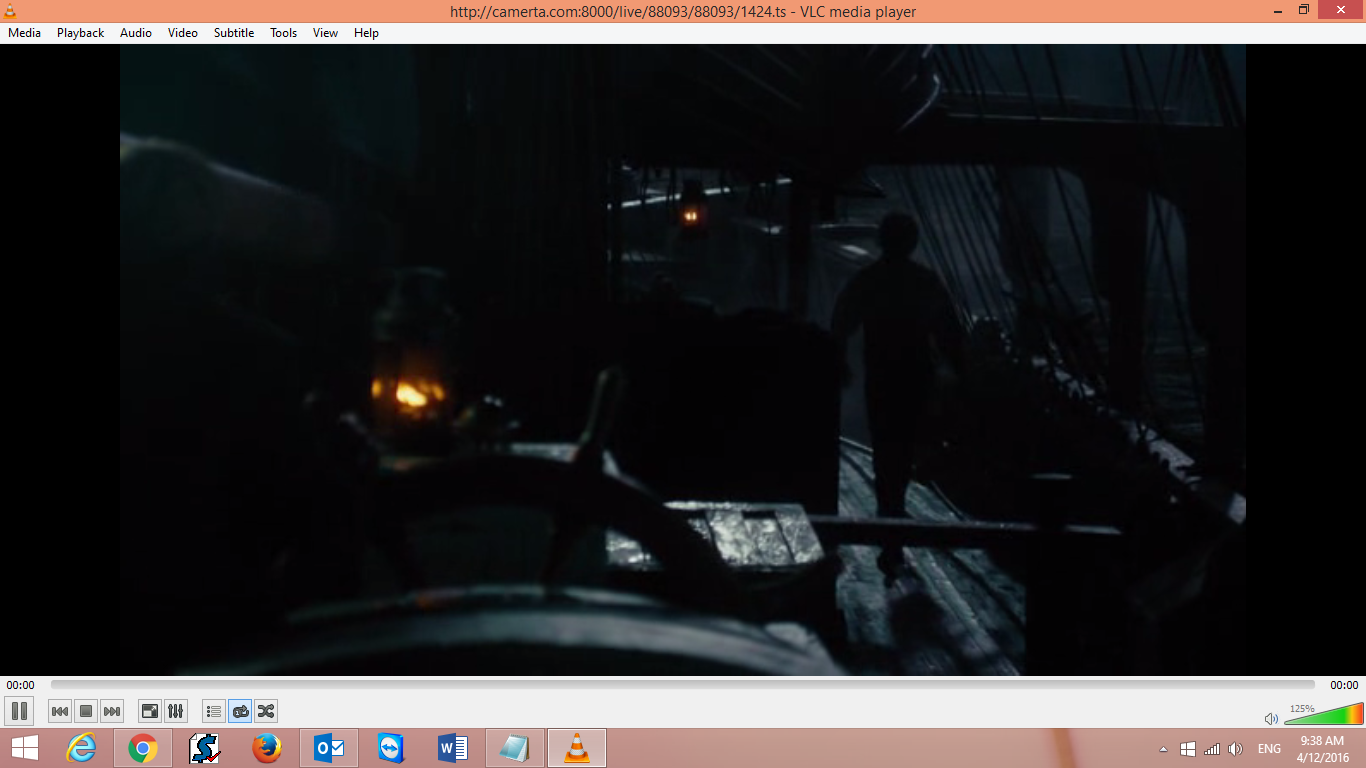Expand the hidden system tray icons
Viewport: 1366px width, 768px height.
coord(1162,748)
